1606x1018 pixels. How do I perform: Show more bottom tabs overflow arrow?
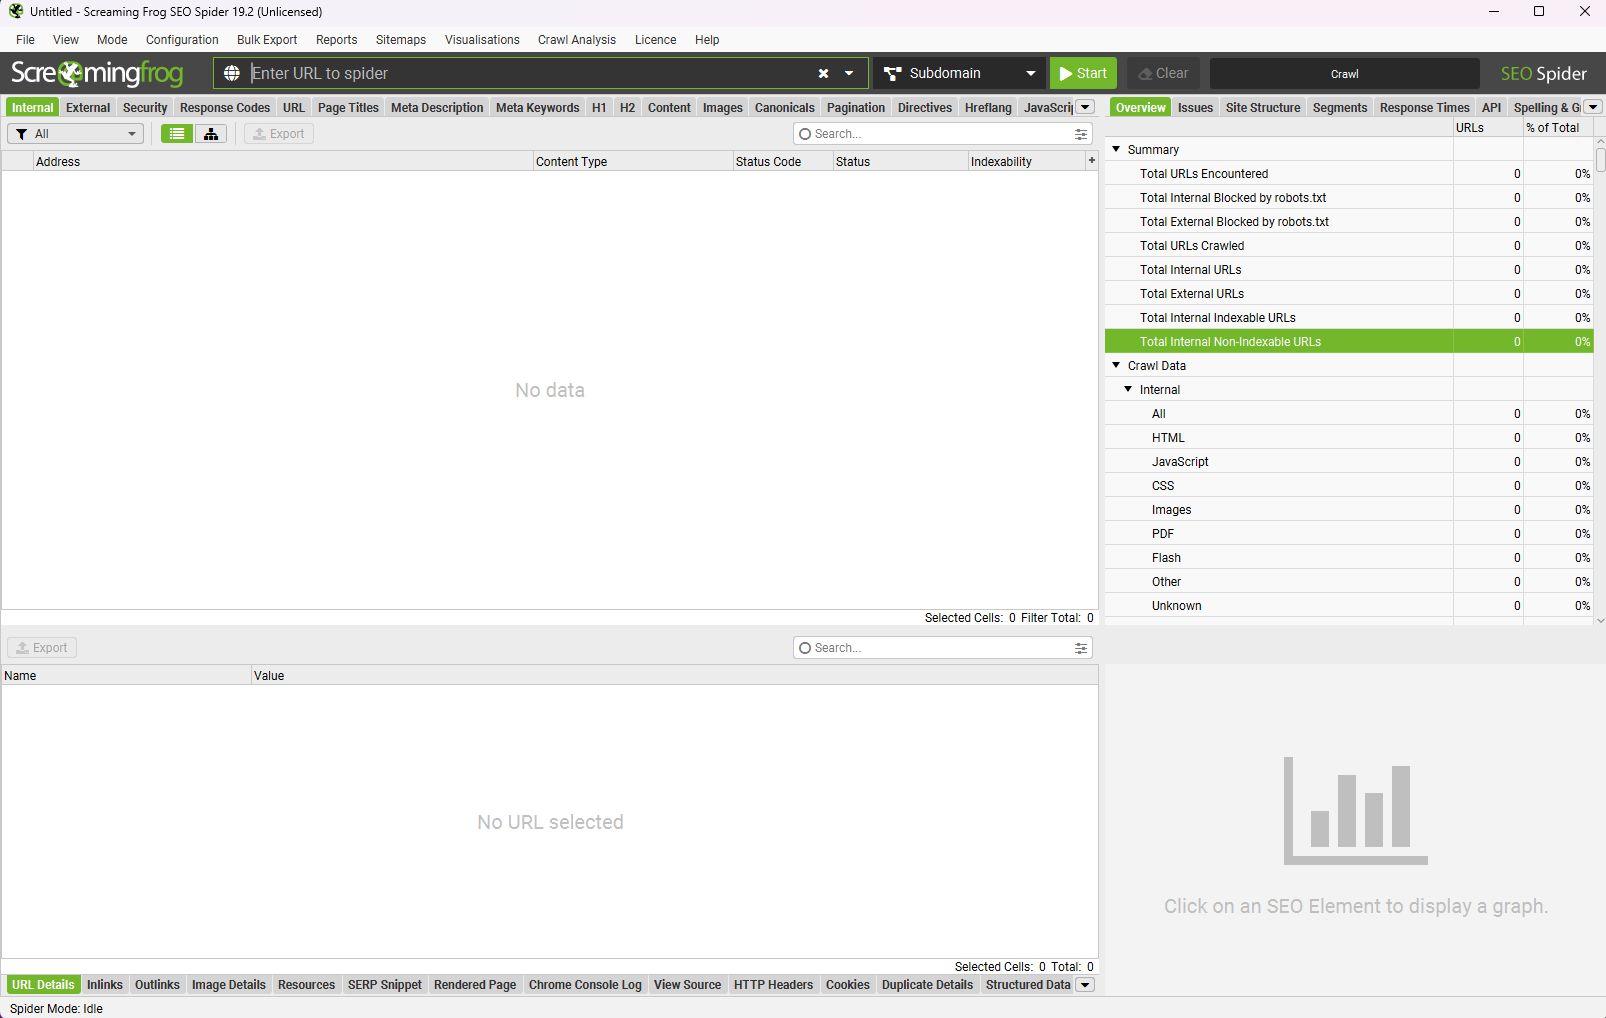1085,985
